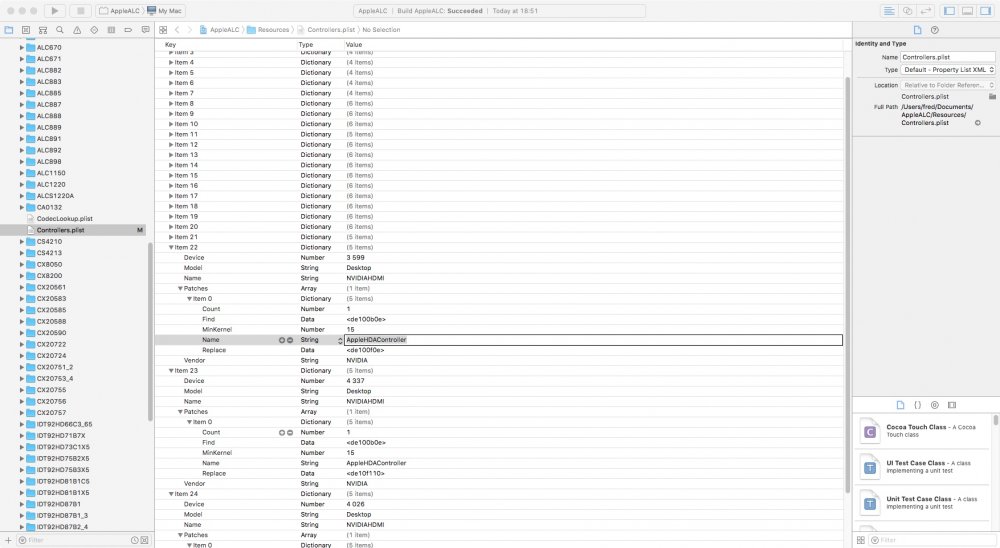Toggle the Utilities pane visibility
This screenshot has width=1000, height=548.
coord(985,11)
